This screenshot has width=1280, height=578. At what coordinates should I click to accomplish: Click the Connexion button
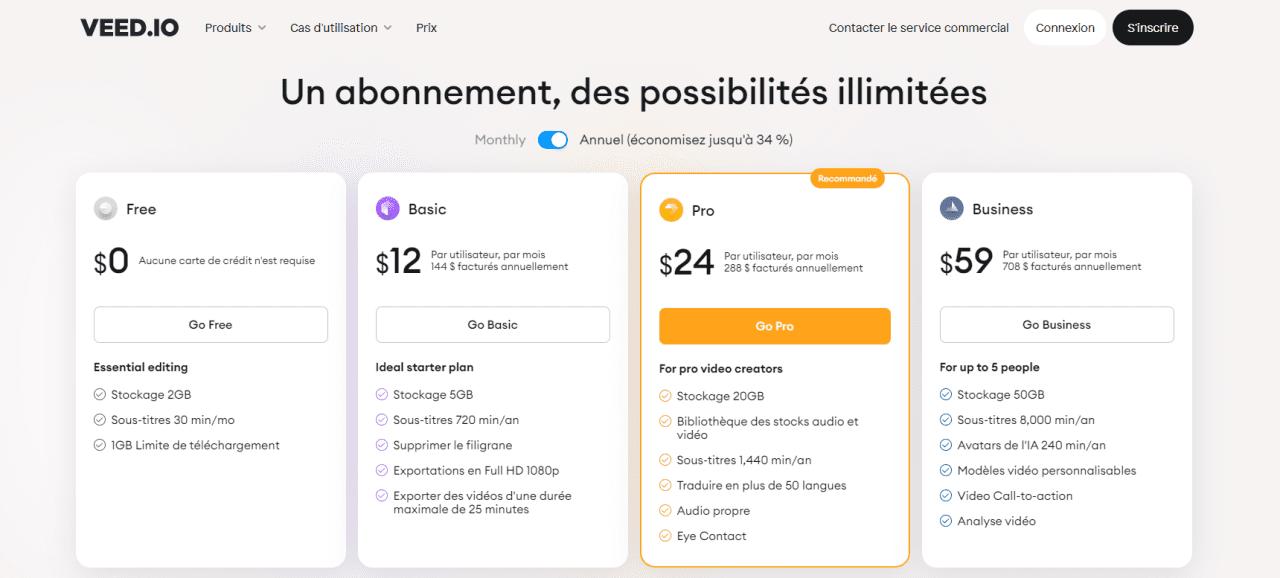[1065, 28]
